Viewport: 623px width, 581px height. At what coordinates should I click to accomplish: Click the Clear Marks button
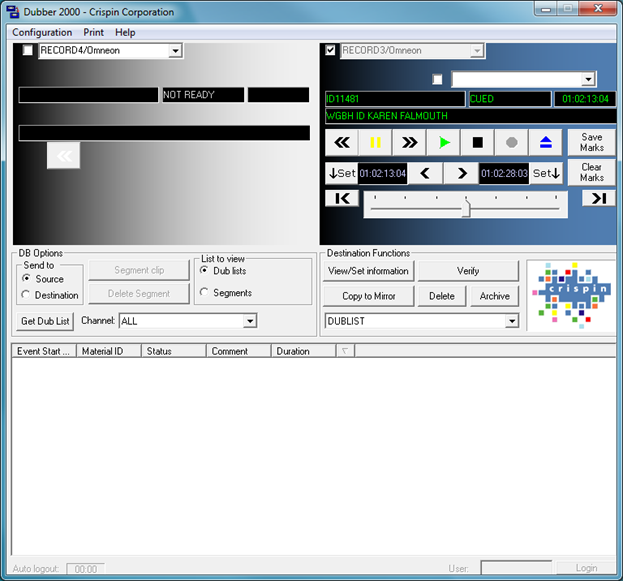tap(592, 172)
